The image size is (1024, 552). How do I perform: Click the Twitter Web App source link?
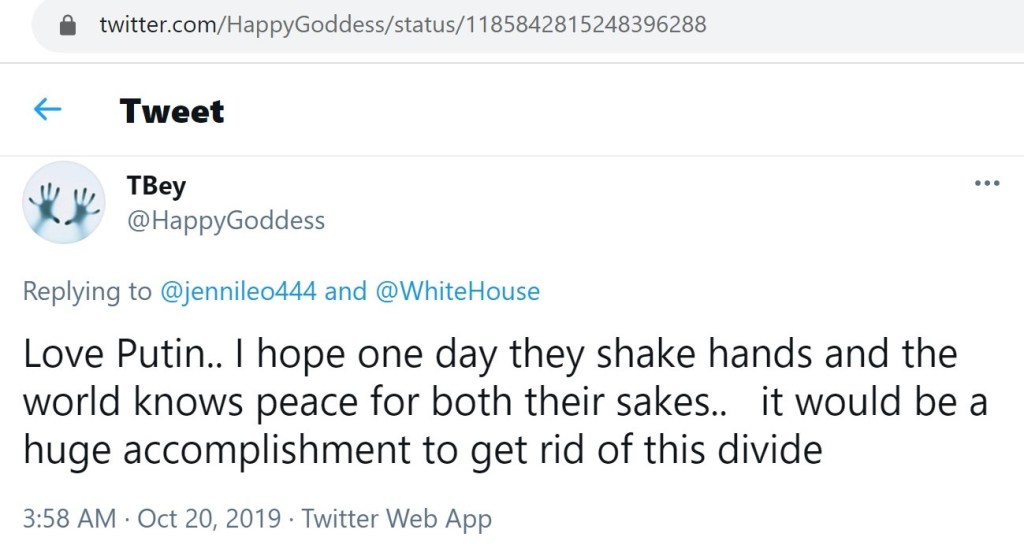pyautogui.click(x=397, y=519)
